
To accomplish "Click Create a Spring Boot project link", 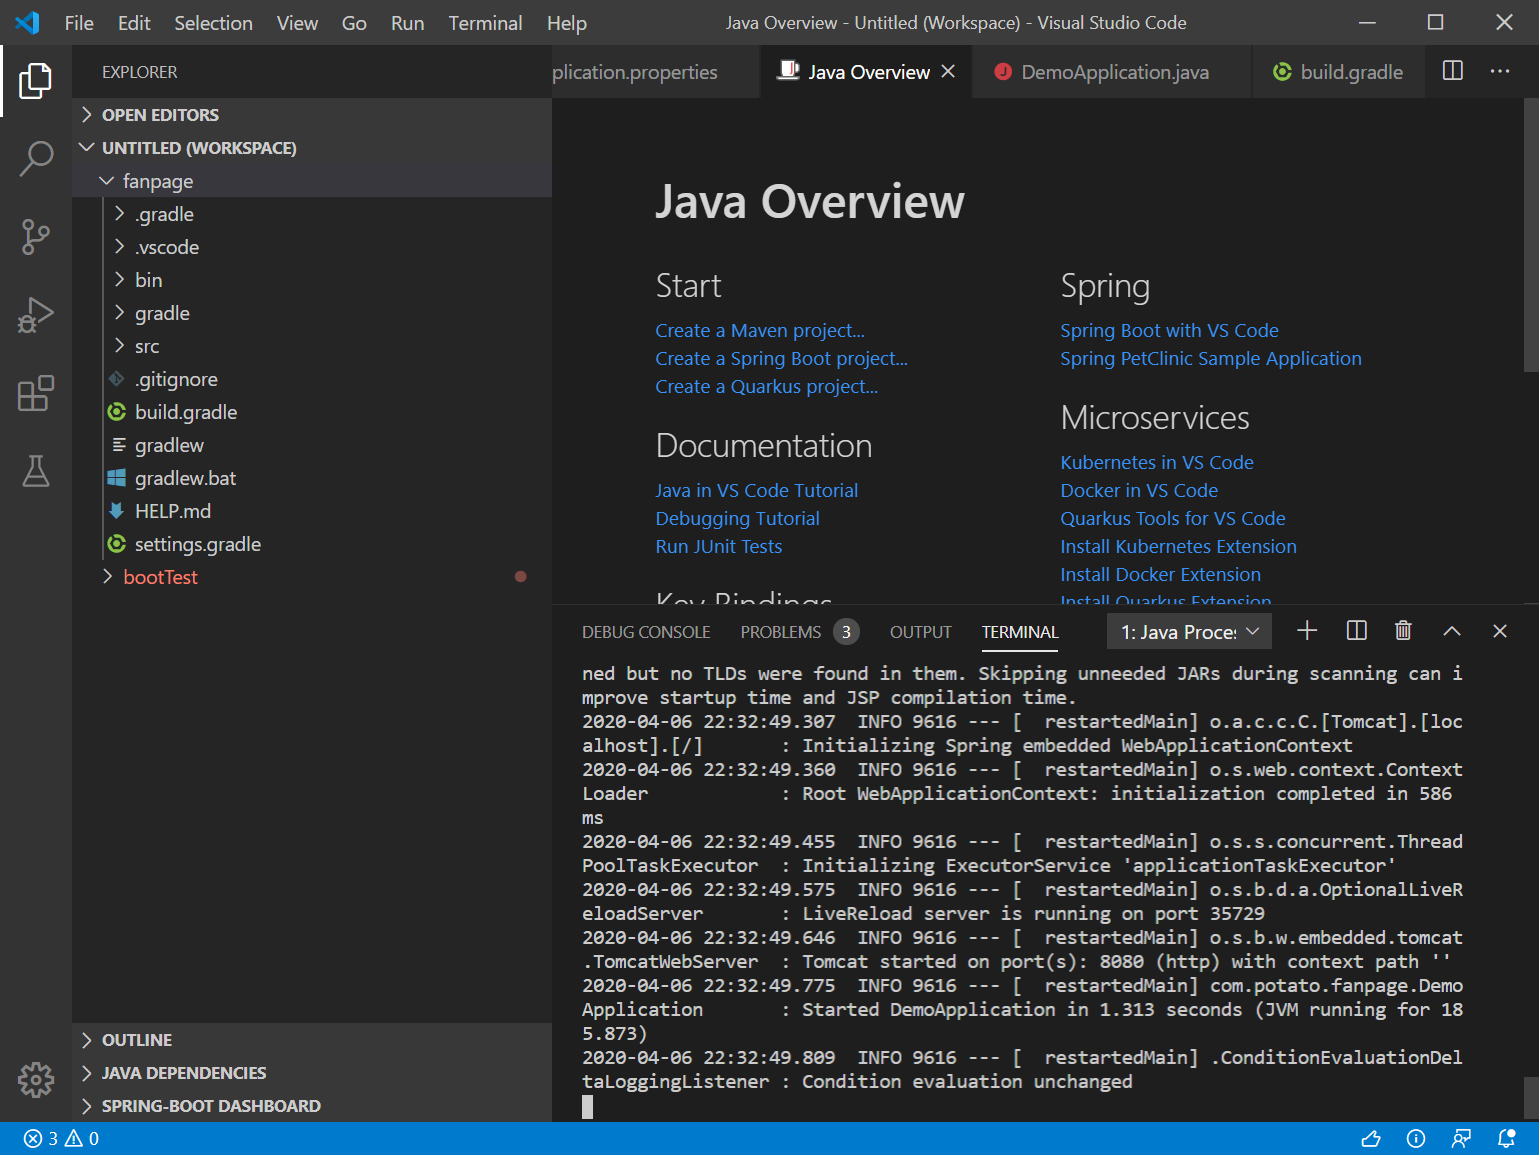I will [782, 359].
